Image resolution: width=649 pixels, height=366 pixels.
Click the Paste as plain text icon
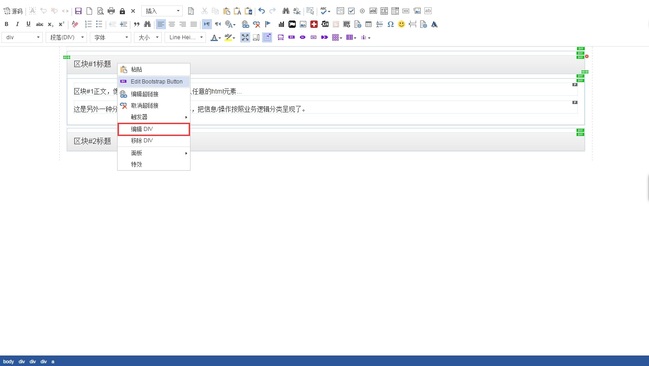click(x=237, y=11)
